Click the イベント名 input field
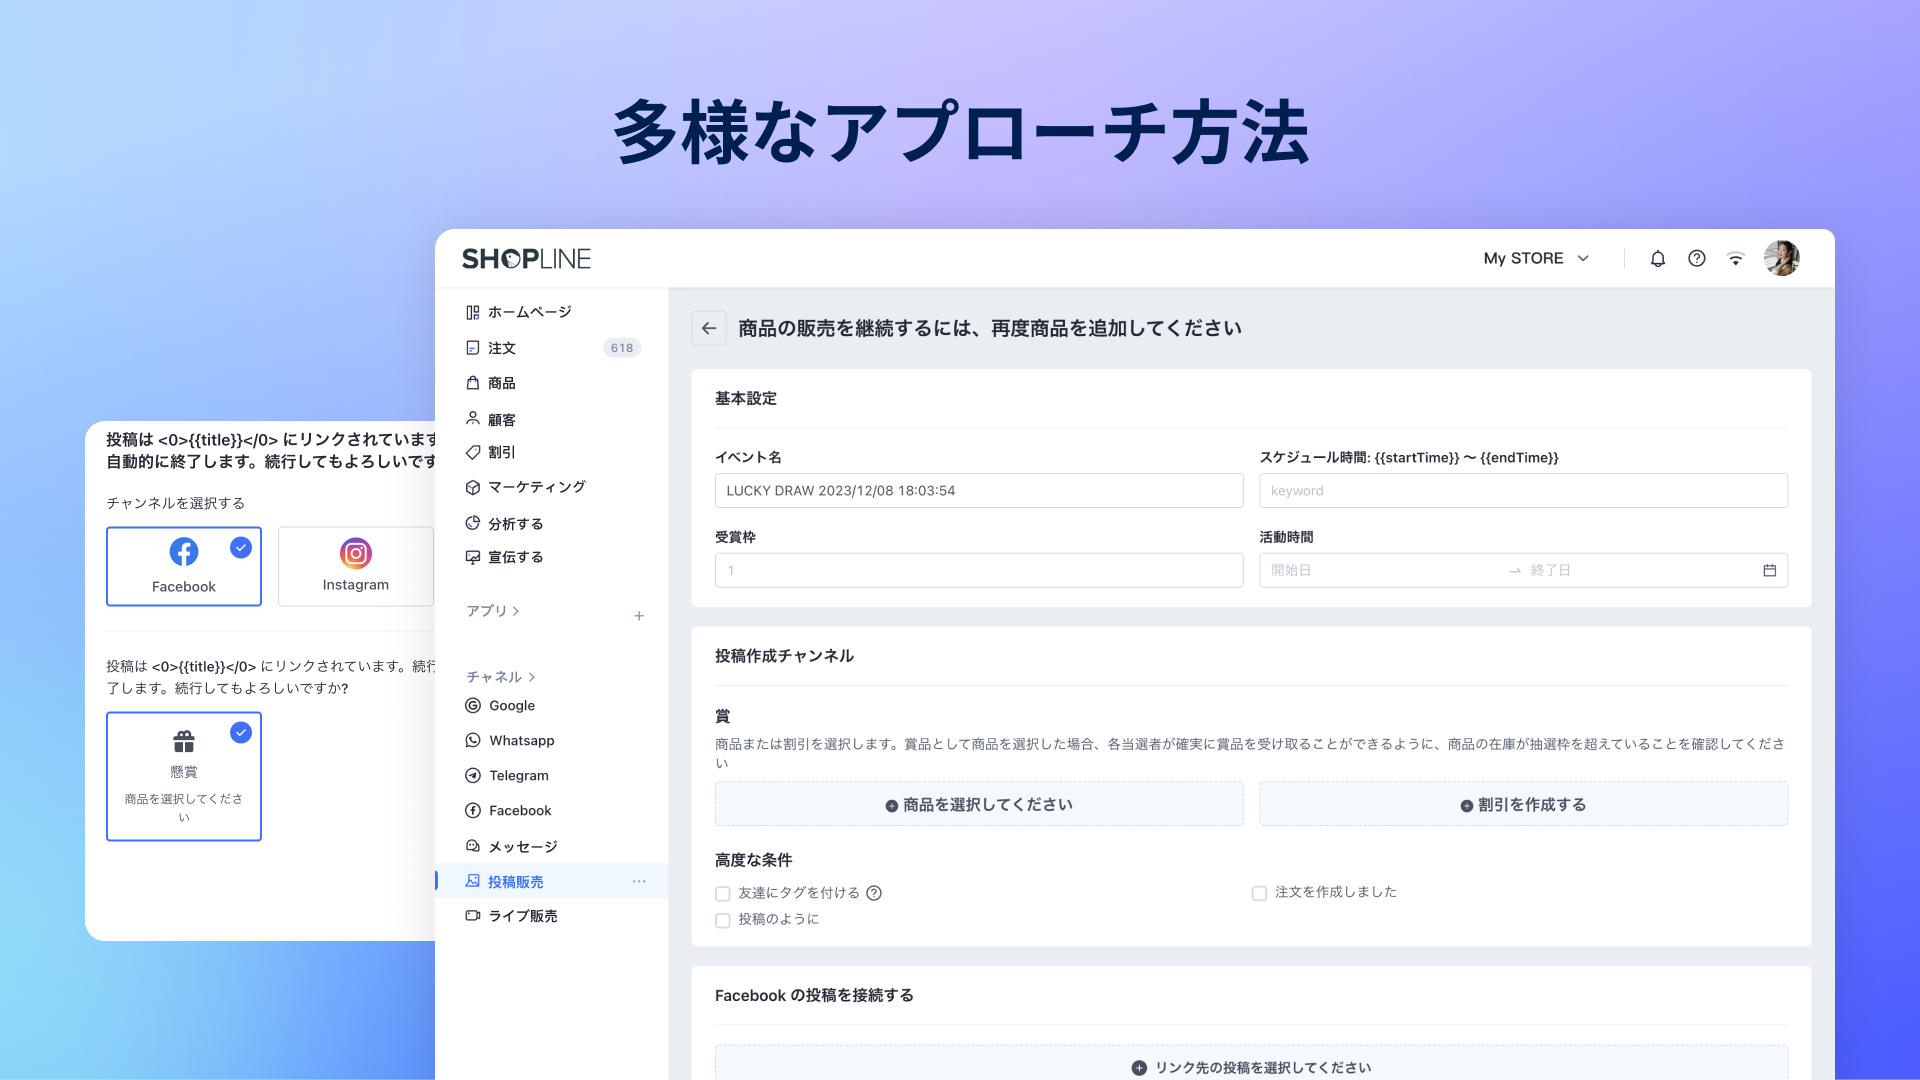 click(978, 491)
